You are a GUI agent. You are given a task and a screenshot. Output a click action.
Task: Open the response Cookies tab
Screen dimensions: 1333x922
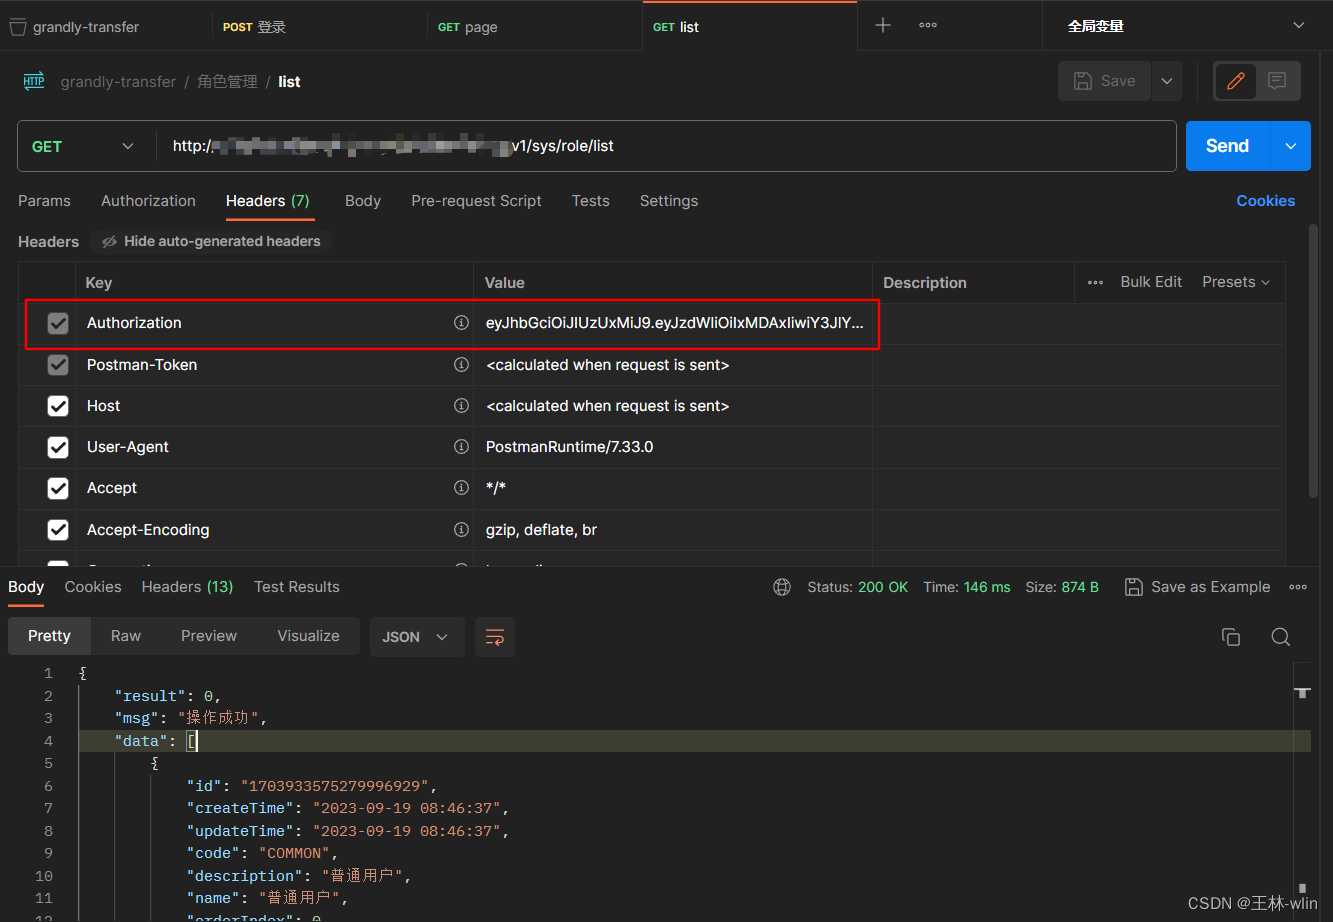pos(93,587)
